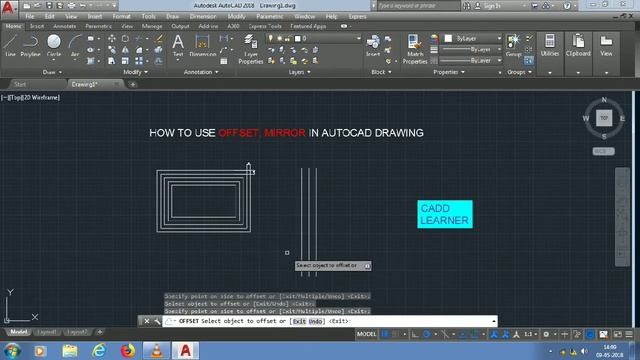
Task: Expand the Draw panel
Action: click(x=52, y=72)
